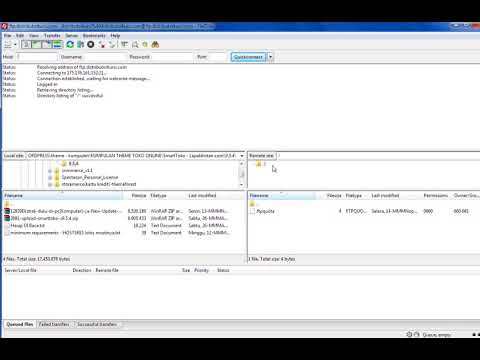Image resolution: width=480 pixels, height=360 pixels.
Task: Select the Spectacon_Personal_License tree folder
Action: (90, 177)
